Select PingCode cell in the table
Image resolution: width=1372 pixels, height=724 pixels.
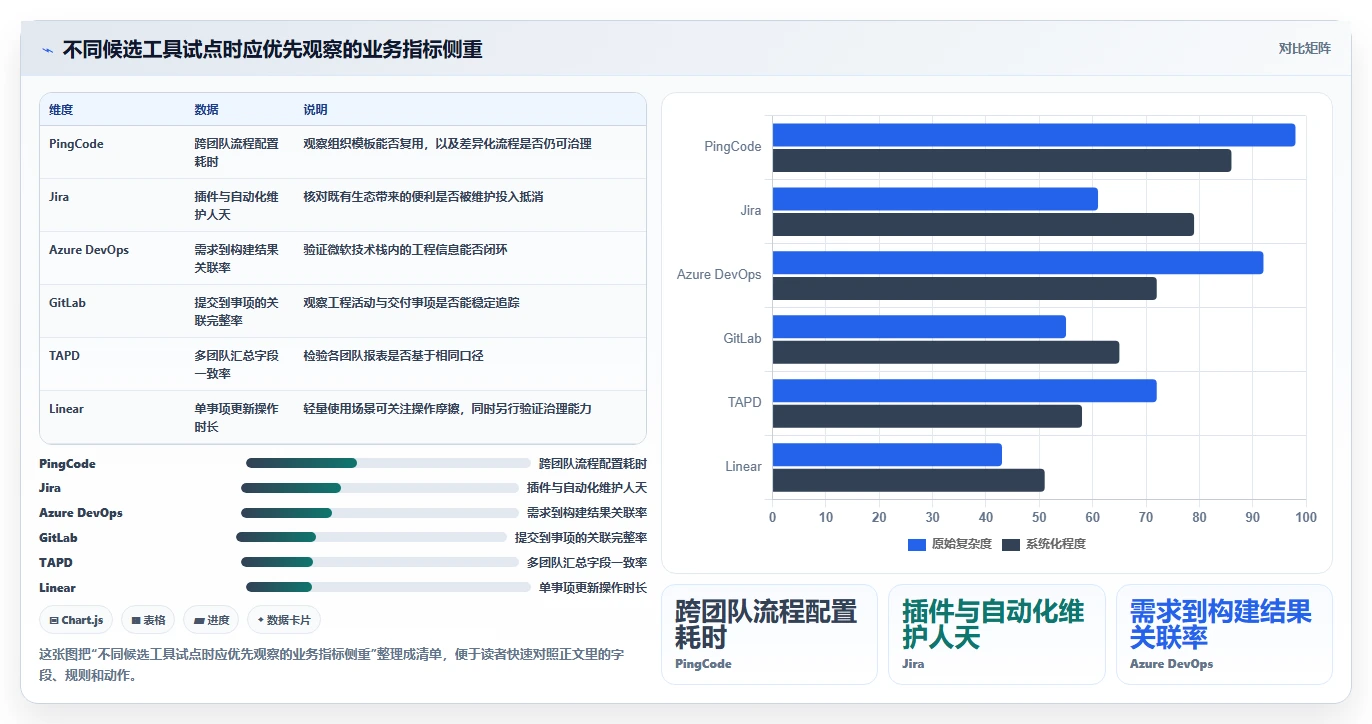[76, 144]
